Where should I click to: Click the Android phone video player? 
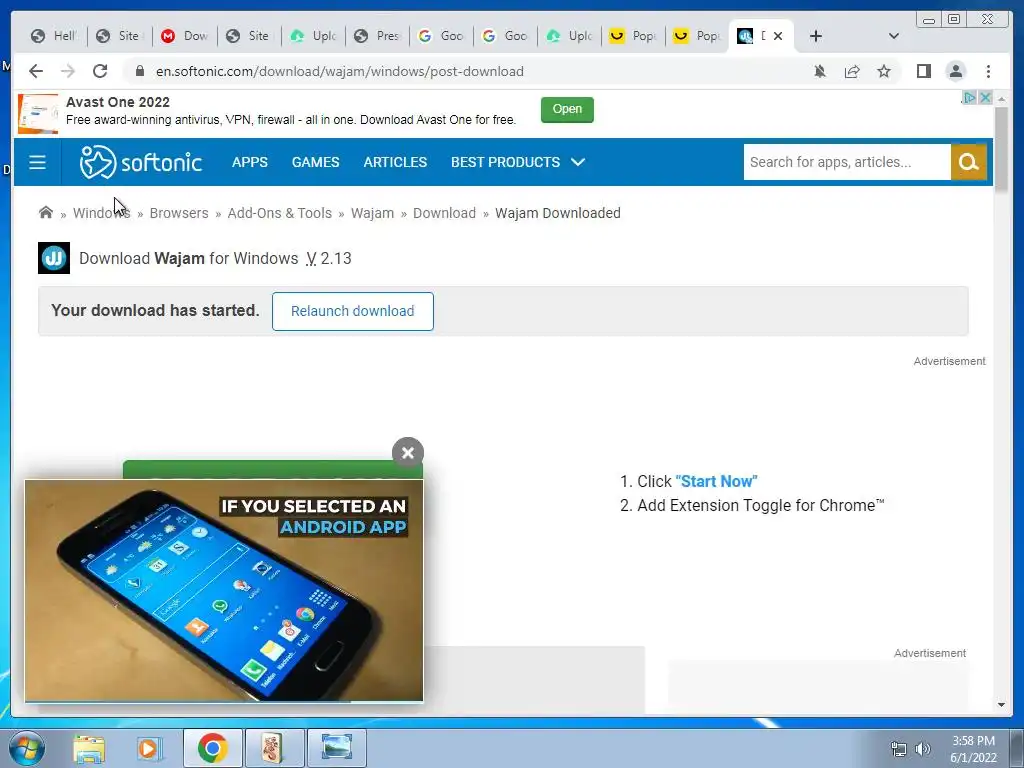coord(224,590)
